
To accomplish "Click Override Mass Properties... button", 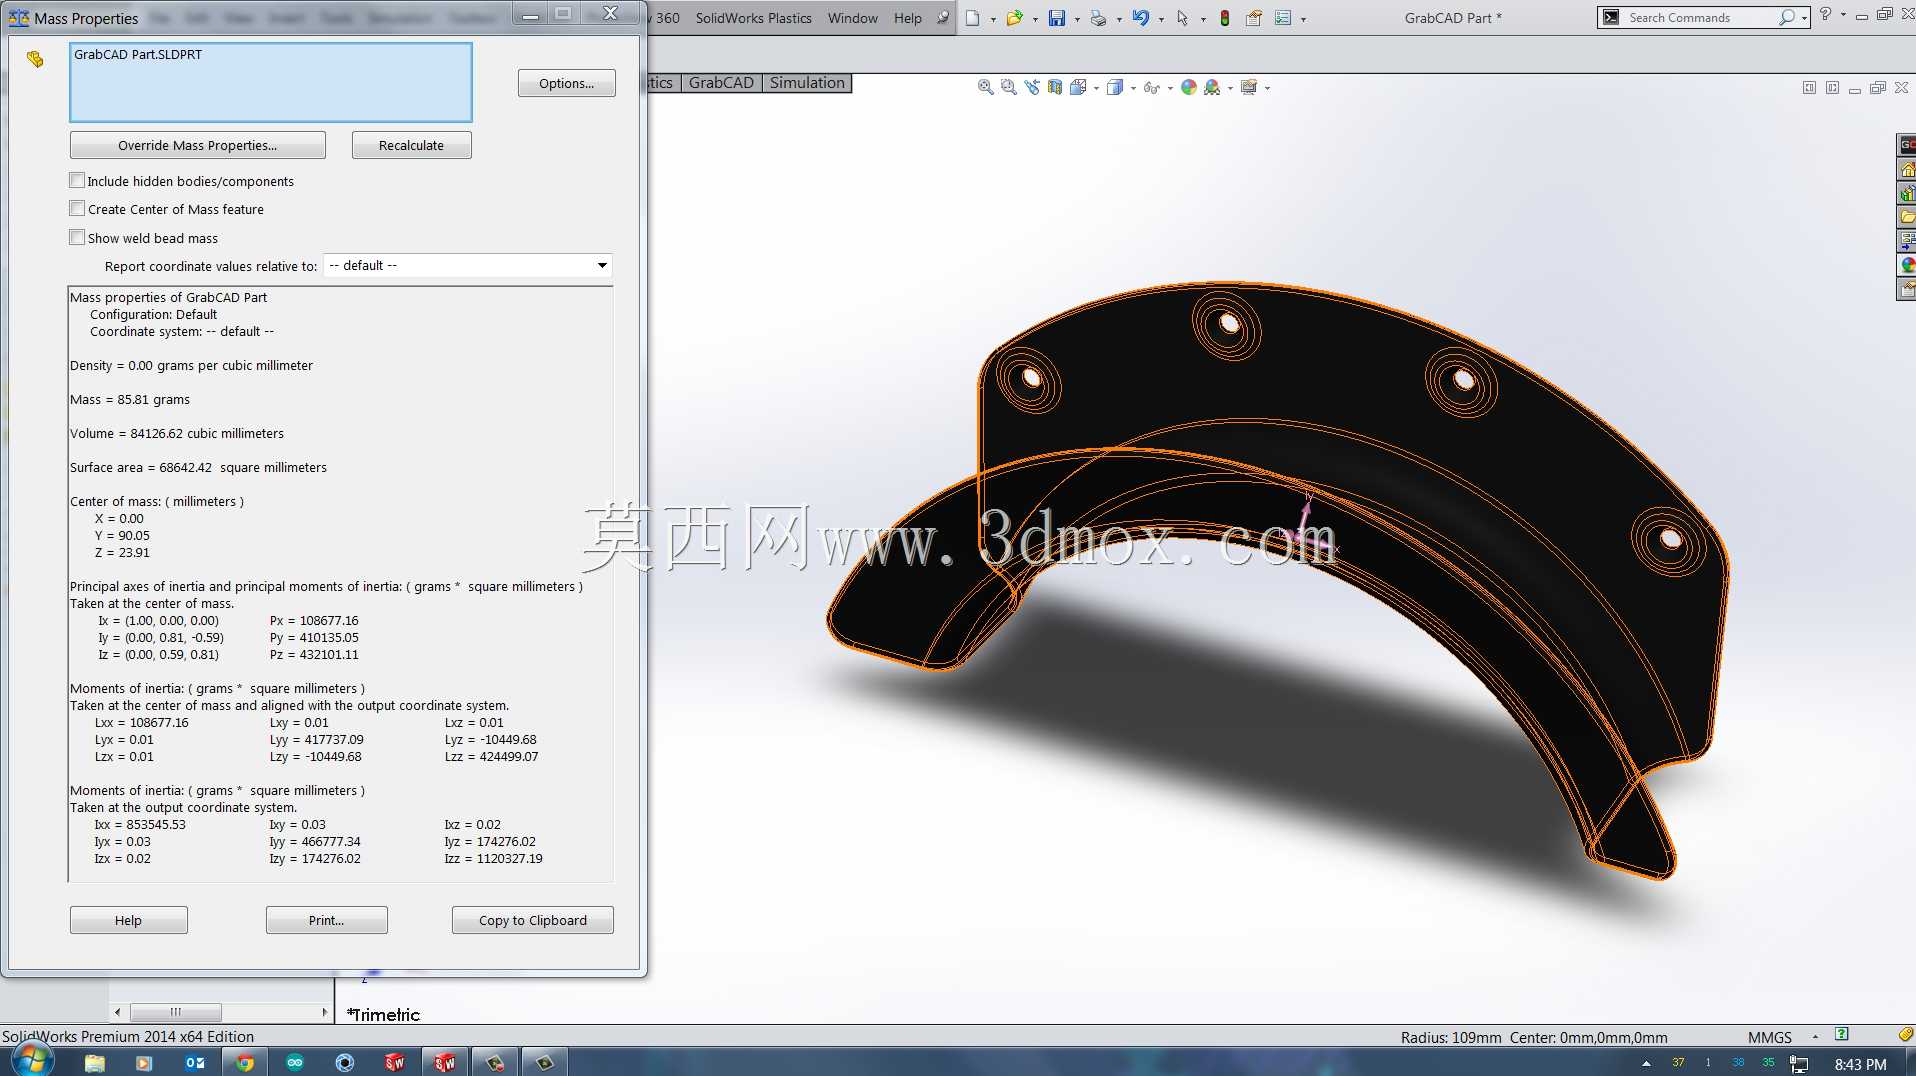I will pos(197,145).
